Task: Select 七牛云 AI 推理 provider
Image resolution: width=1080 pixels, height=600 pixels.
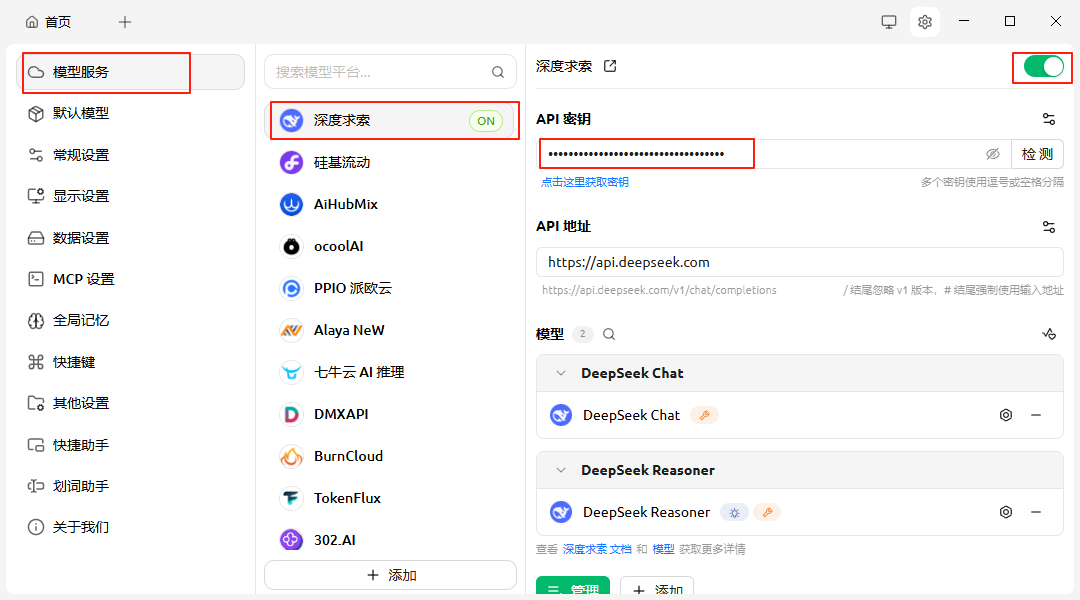Action: point(391,373)
